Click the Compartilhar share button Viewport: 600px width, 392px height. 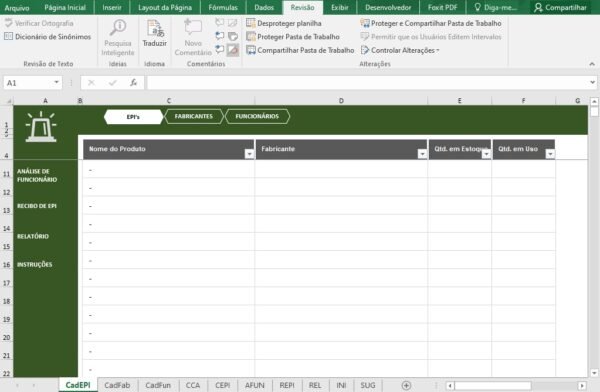point(561,7)
